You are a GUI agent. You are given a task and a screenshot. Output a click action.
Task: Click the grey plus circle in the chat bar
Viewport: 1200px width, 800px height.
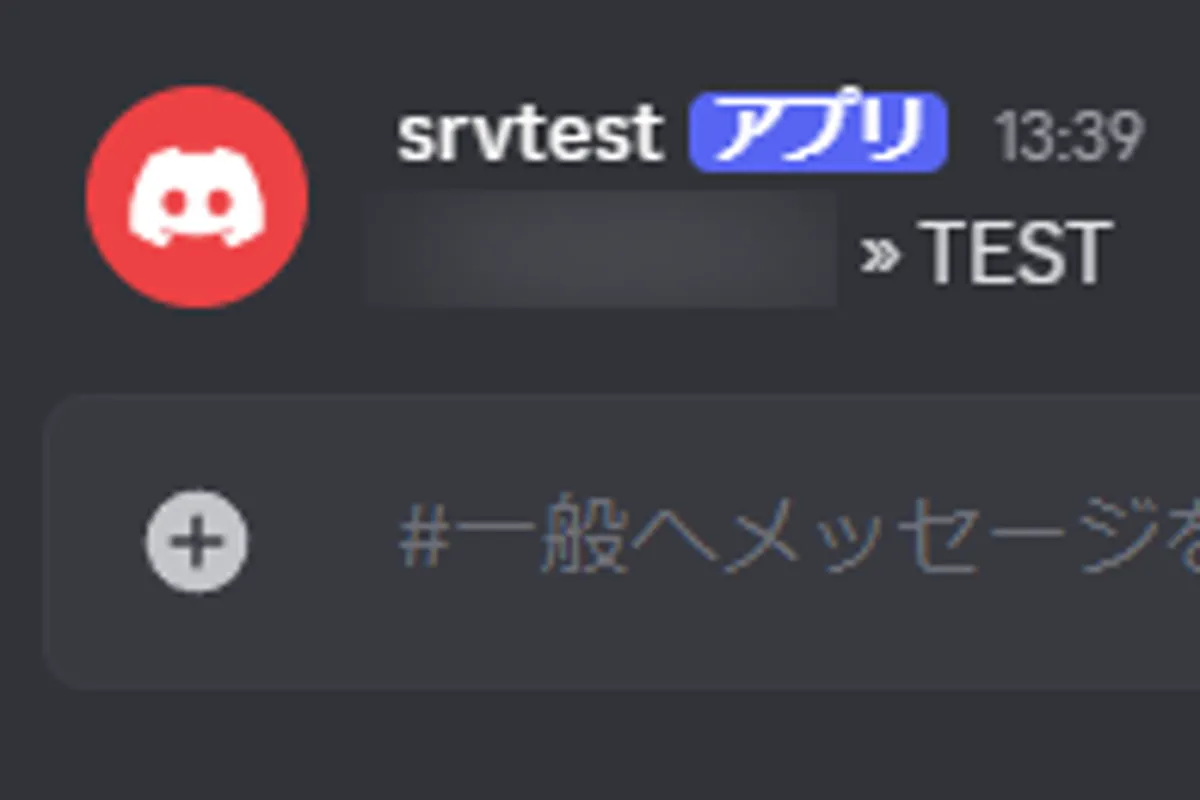[x=197, y=541]
